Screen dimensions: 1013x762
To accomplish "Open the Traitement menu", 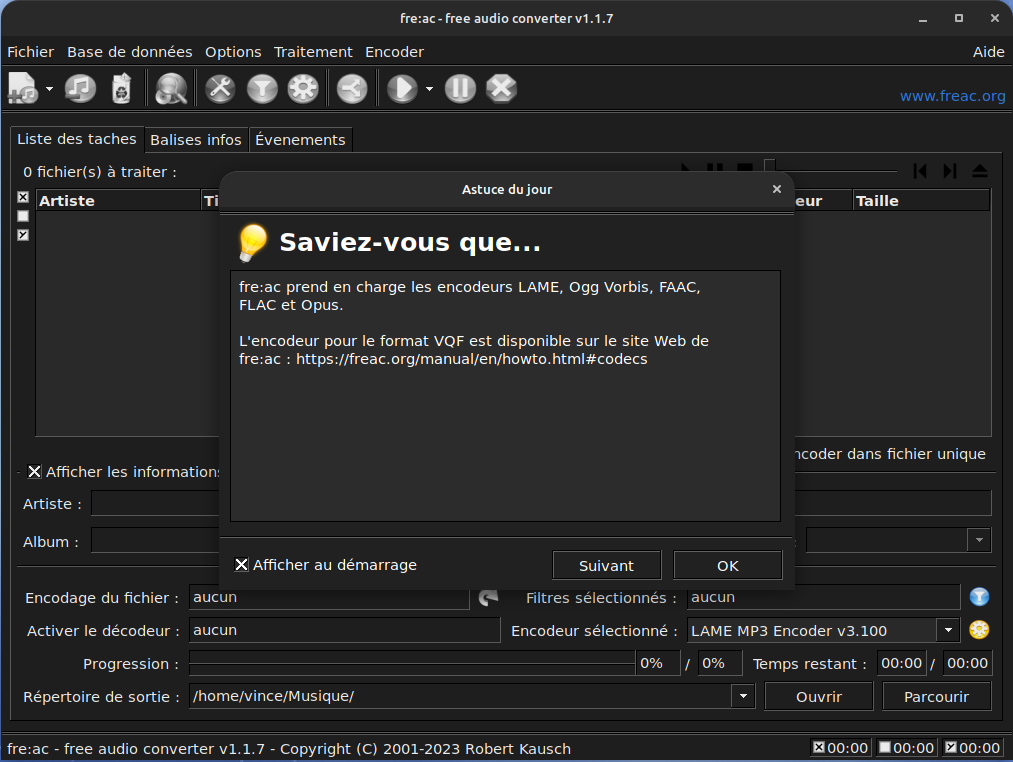I will (313, 52).
